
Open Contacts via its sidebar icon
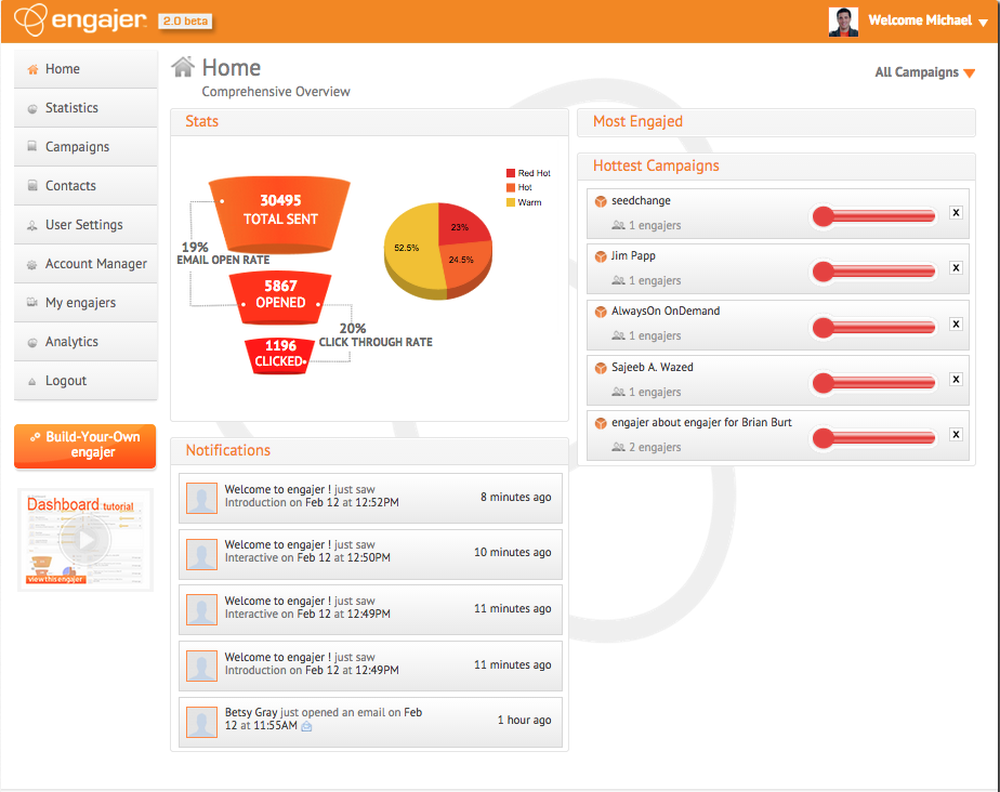coord(32,186)
